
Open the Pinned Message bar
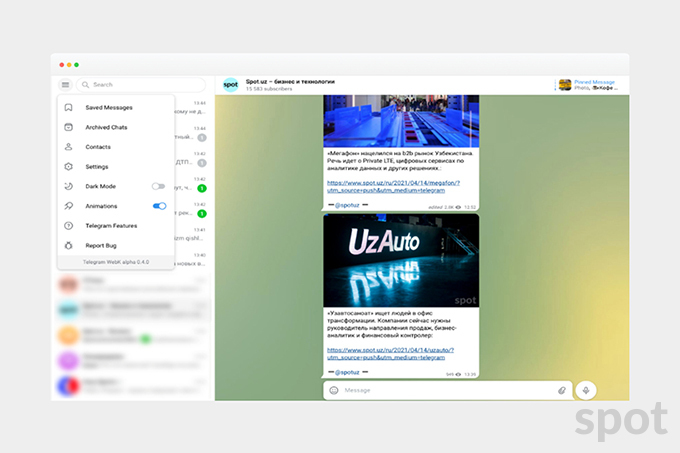[588, 85]
